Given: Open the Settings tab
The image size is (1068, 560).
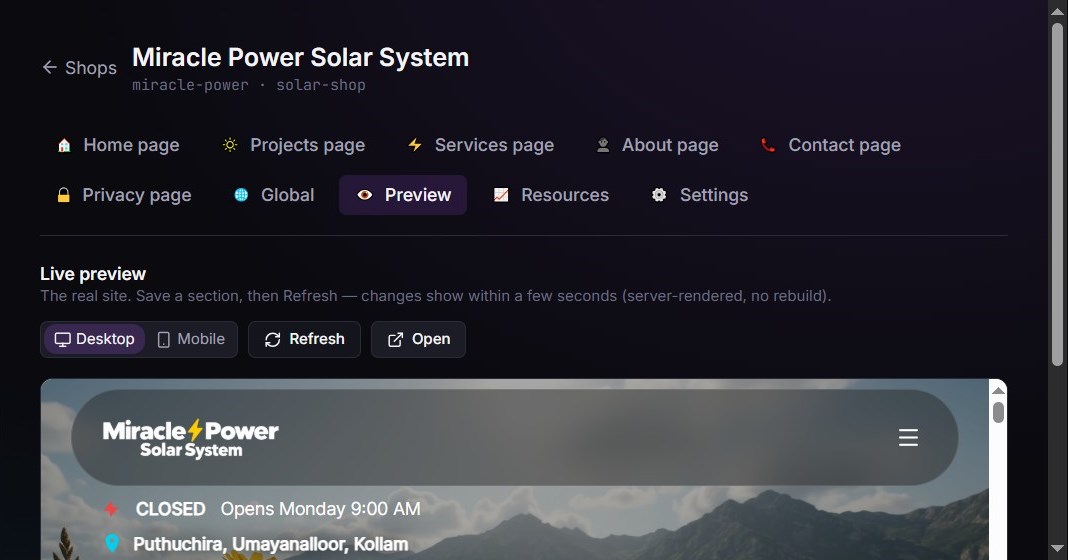Looking at the screenshot, I should coord(700,195).
